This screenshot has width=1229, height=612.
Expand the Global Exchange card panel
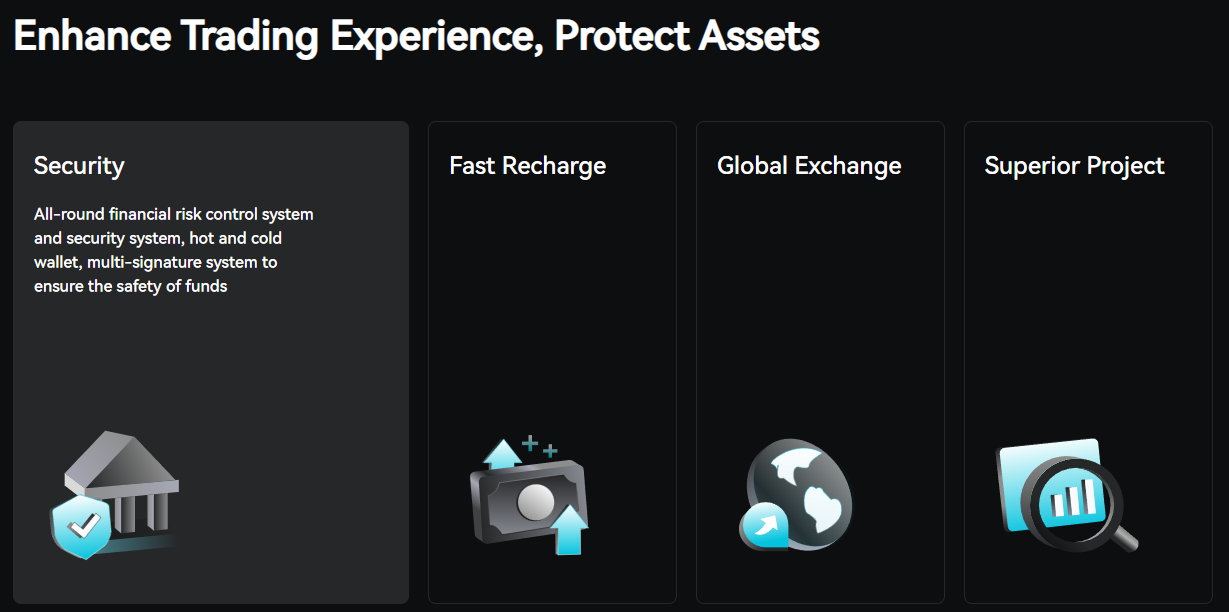(820, 362)
